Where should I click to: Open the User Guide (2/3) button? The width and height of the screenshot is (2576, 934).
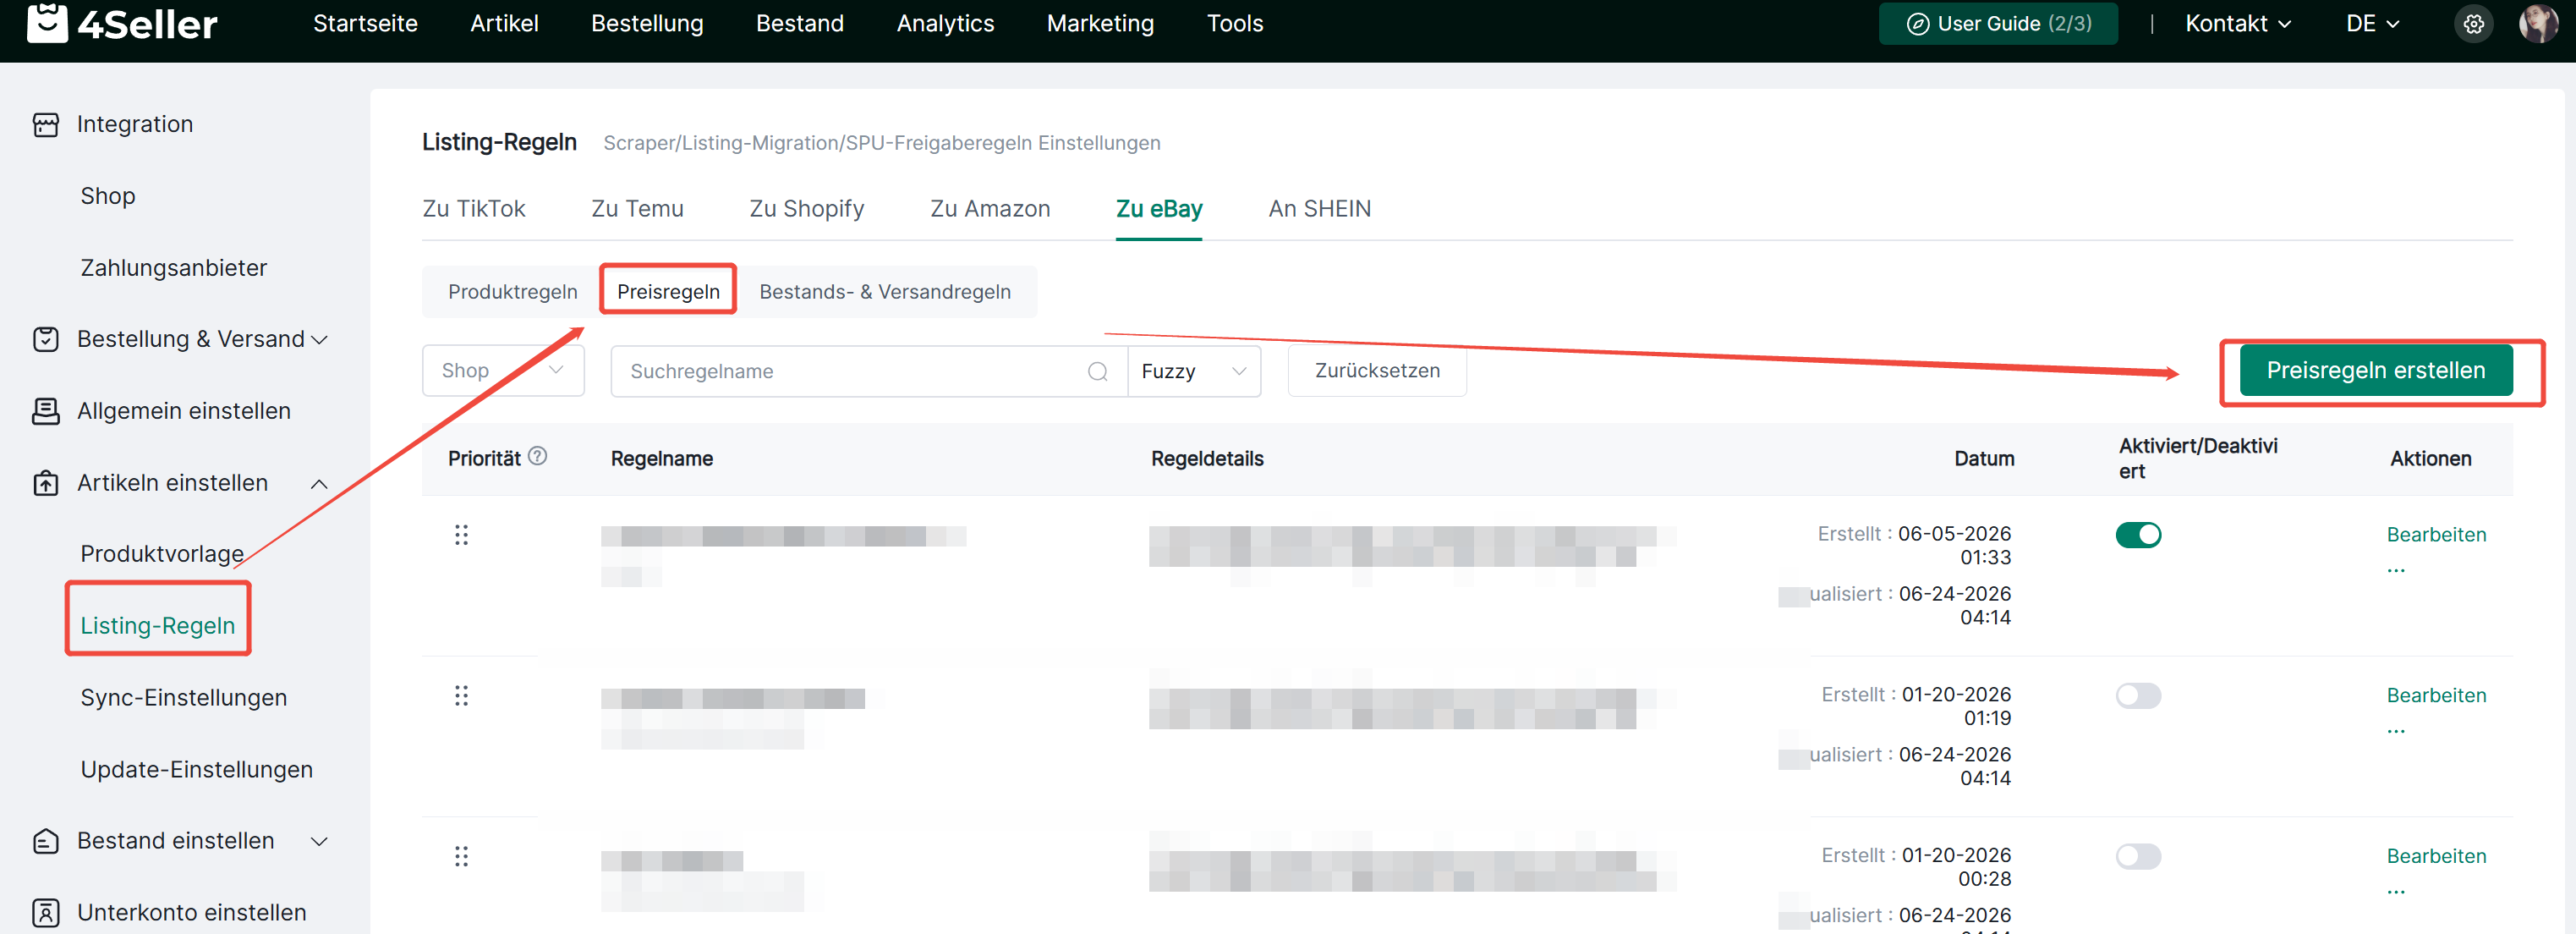point(1998,24)
